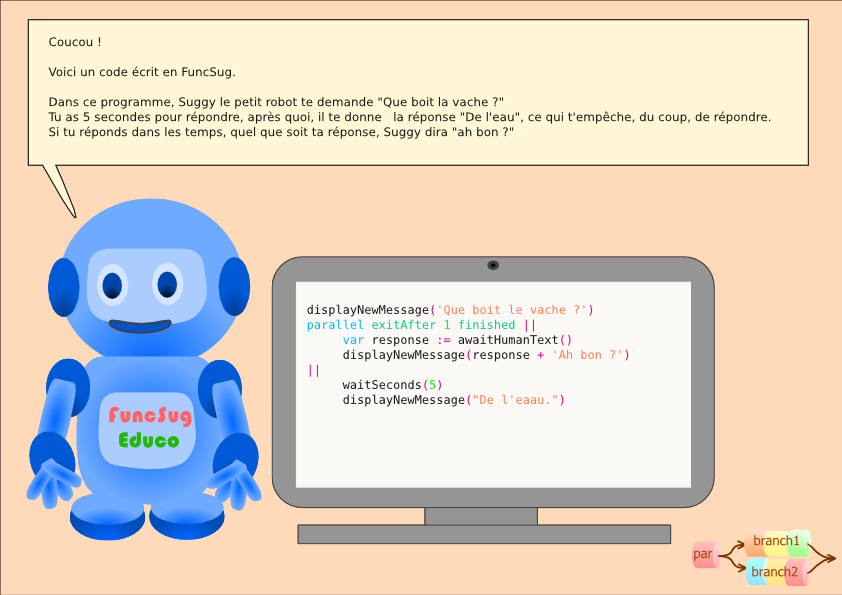
Task: Click the awaitHumanText() function call
Action: [514, 339]
